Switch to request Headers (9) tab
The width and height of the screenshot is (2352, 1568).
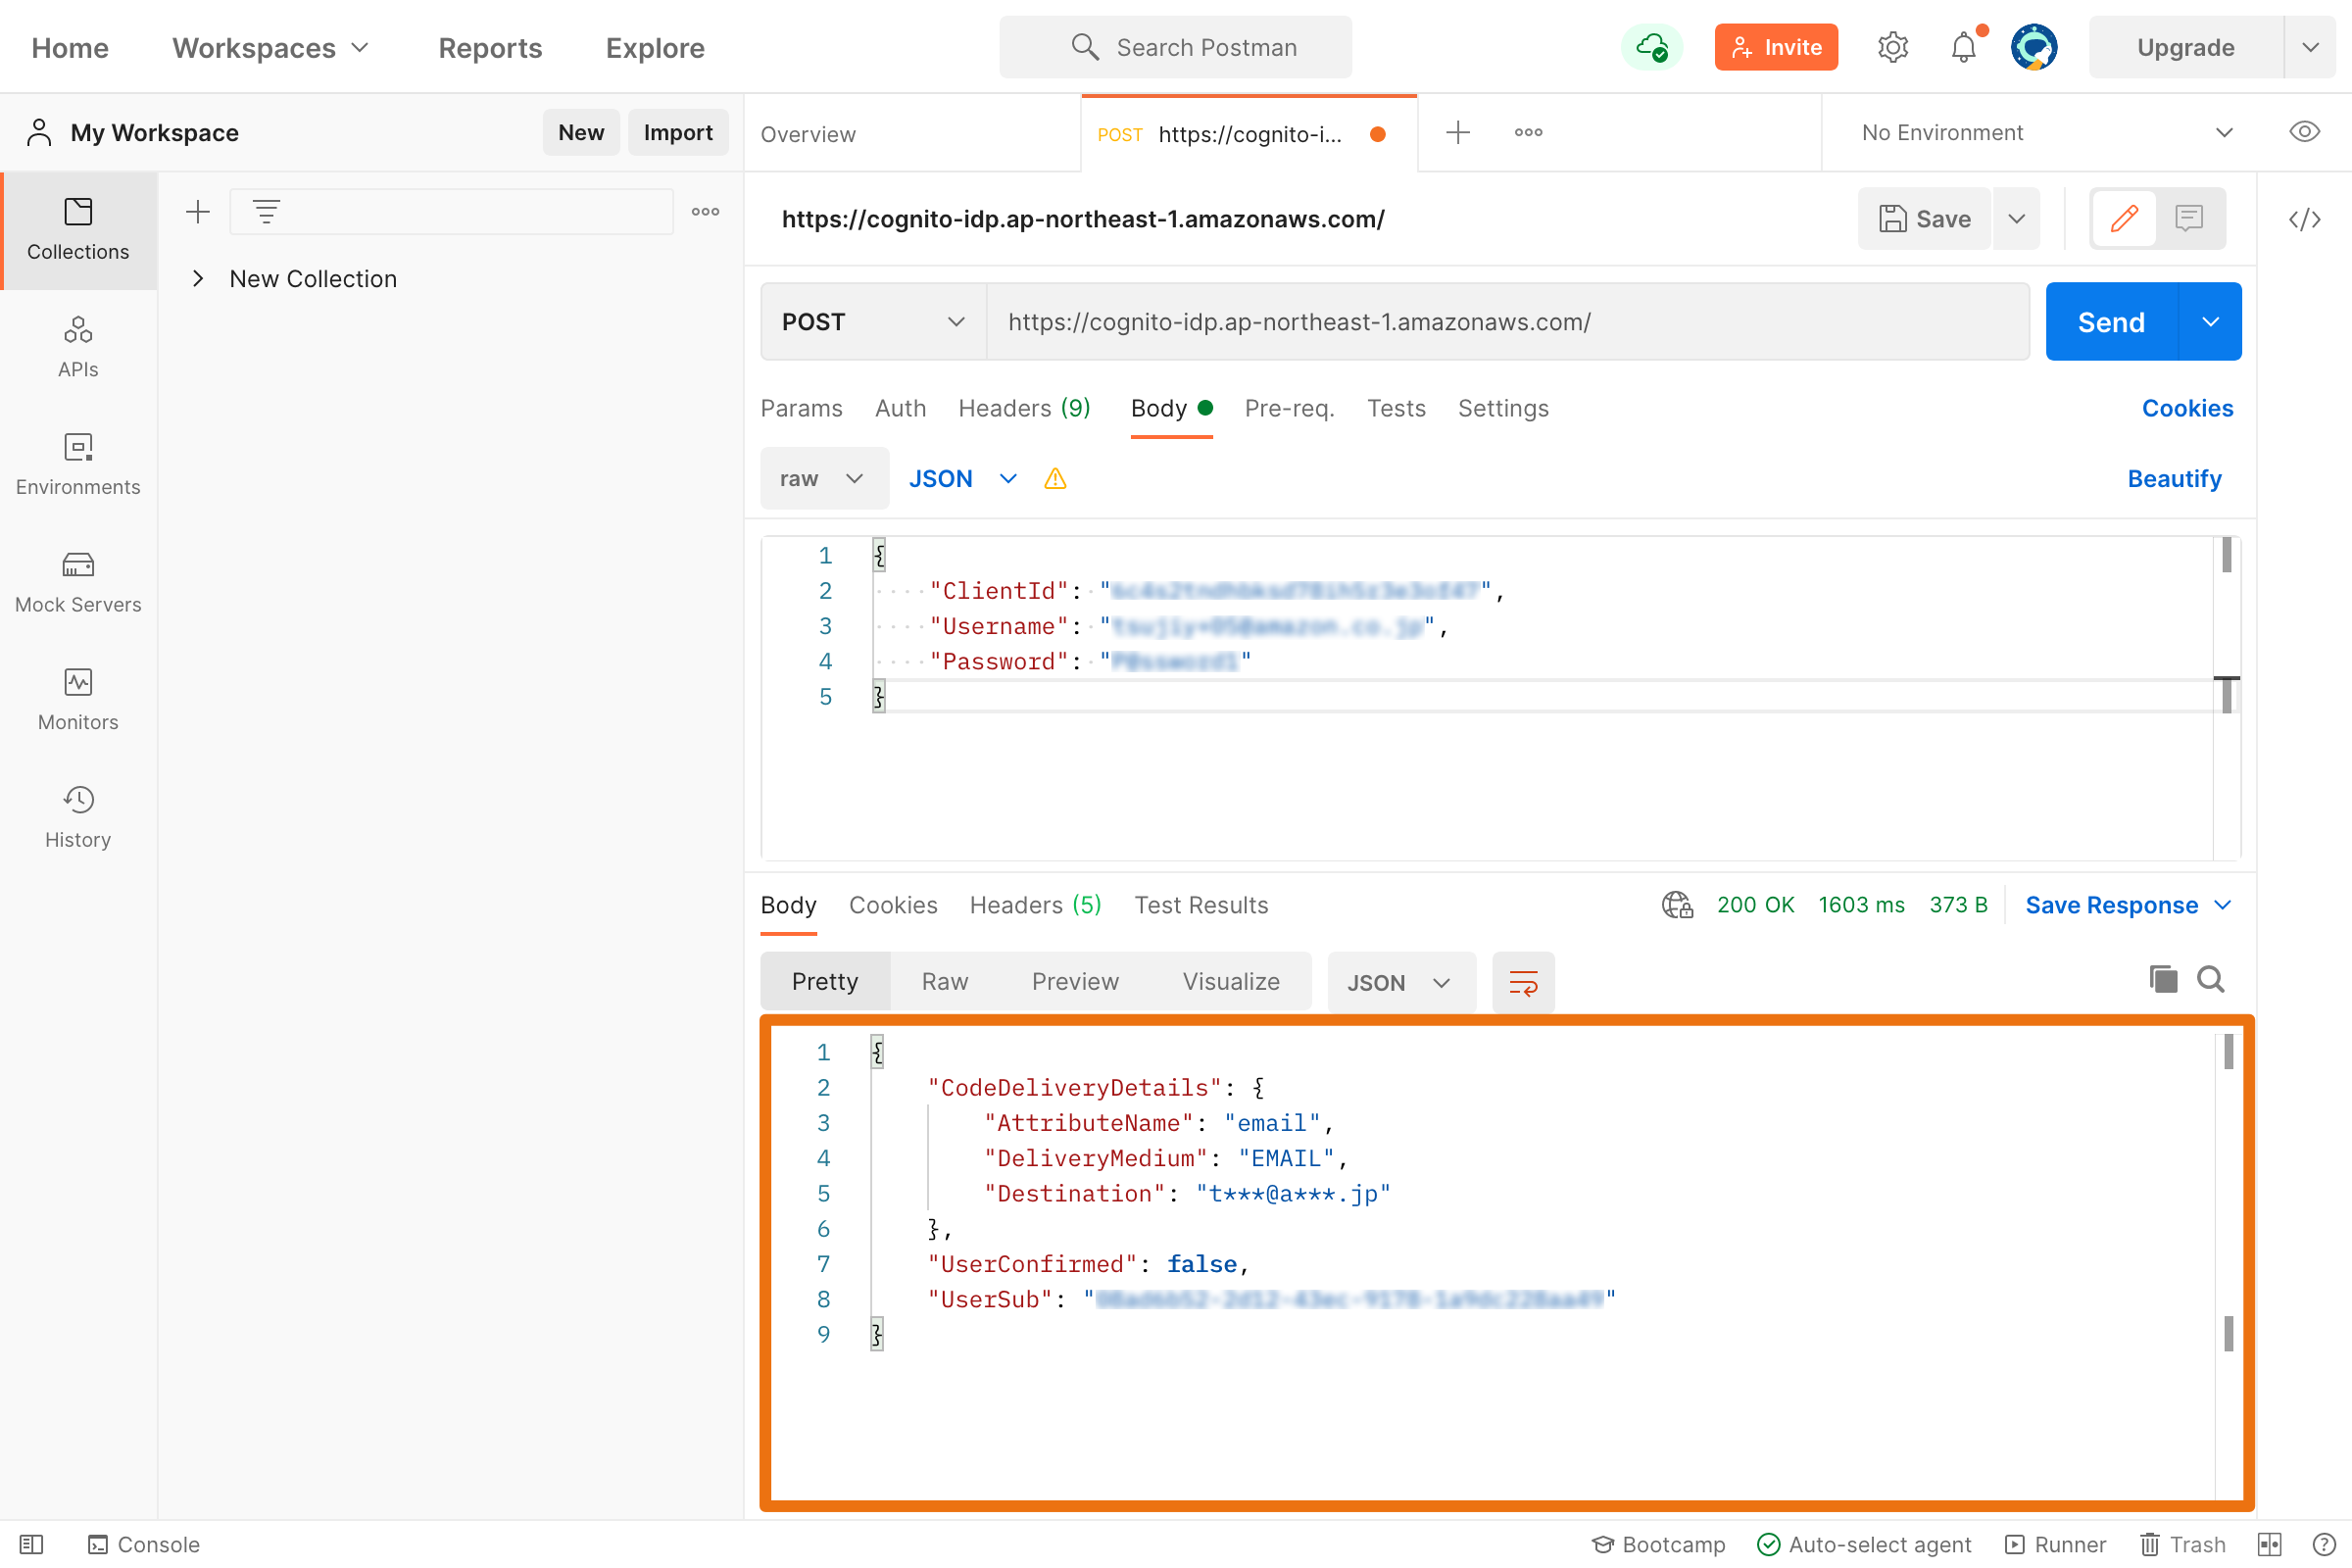pyautogui.click(x=1024, y=408)
